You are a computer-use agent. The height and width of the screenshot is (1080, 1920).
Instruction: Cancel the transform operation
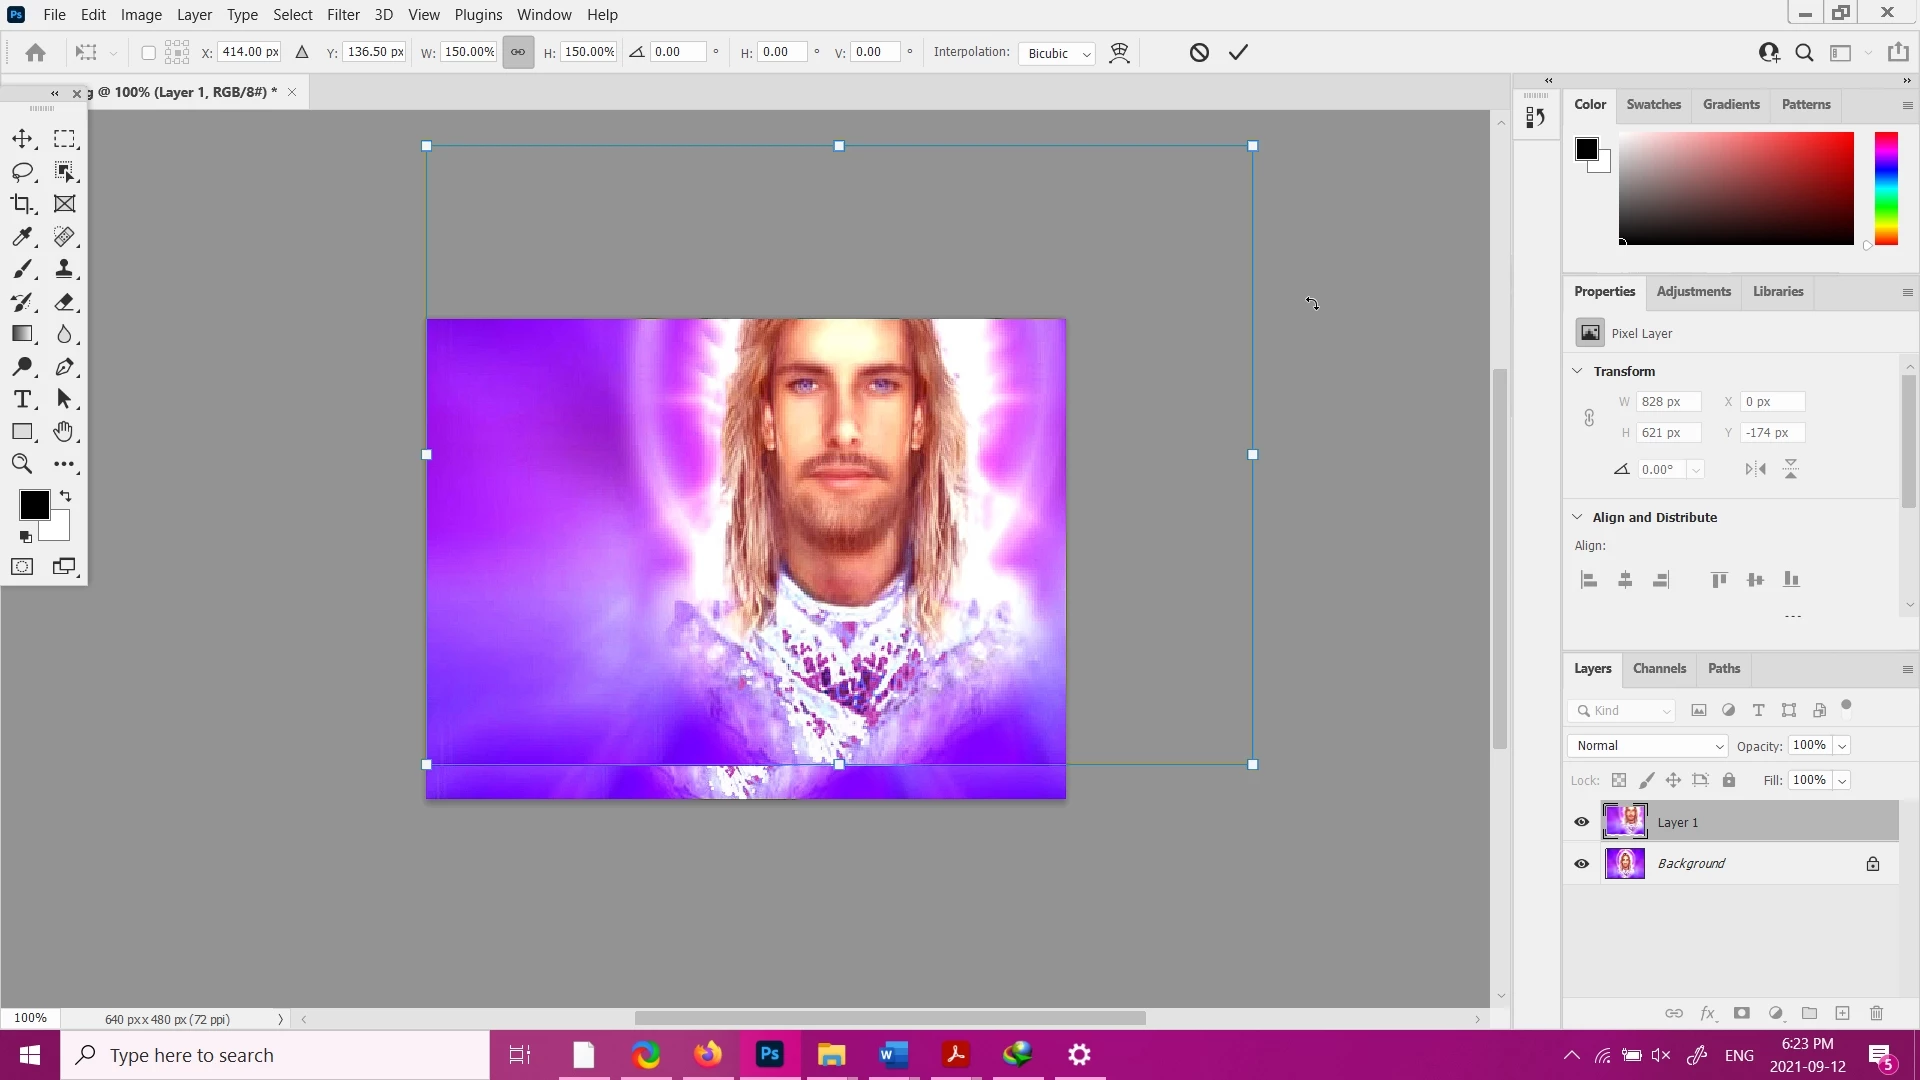pos(1199,52)
